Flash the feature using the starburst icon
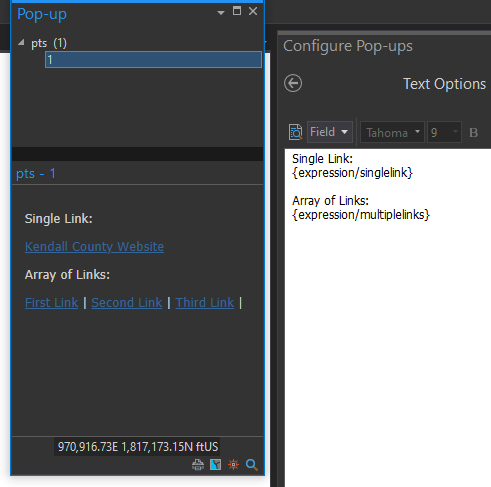Screen dimensions: 491x487 click(233, 464)
